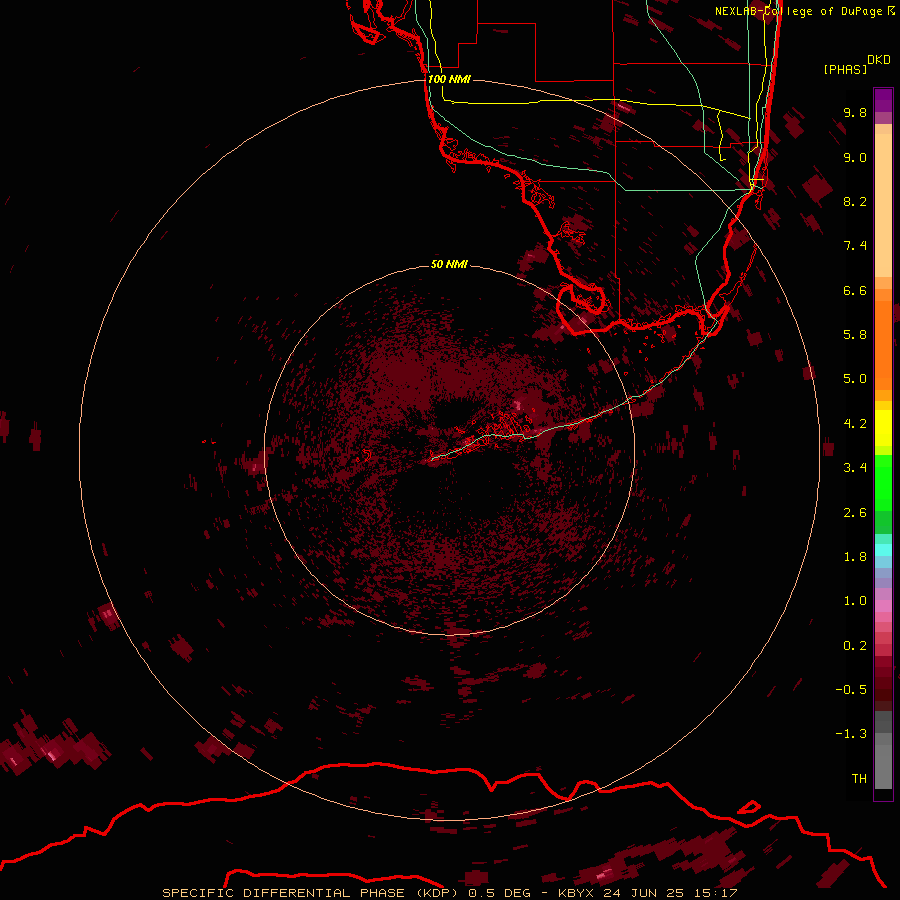Click the 9.8 value on the color scale
The height and width of the screenshot is (900, 900).
tap(855, 112)
